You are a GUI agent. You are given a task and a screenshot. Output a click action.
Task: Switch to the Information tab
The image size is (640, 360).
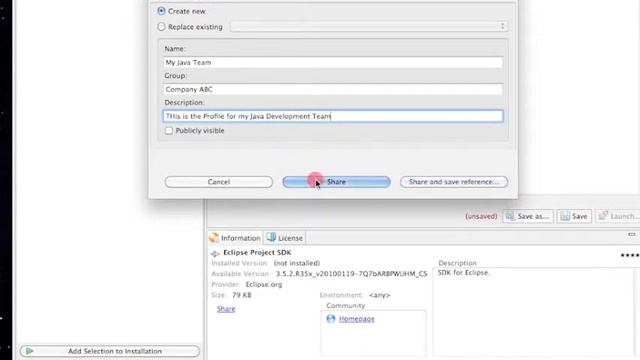235,238
